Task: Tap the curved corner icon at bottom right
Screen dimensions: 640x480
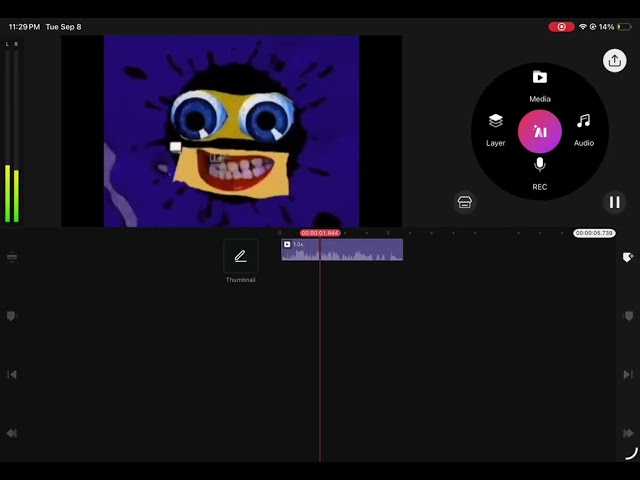Action: click(x=631, y=453)
